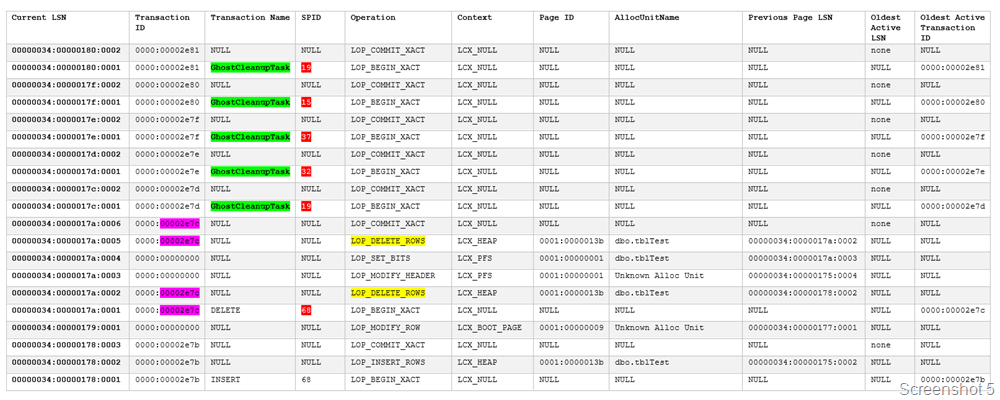
Task: Select the red-highlighted SPID 68 cell
Action: point(306,311)
